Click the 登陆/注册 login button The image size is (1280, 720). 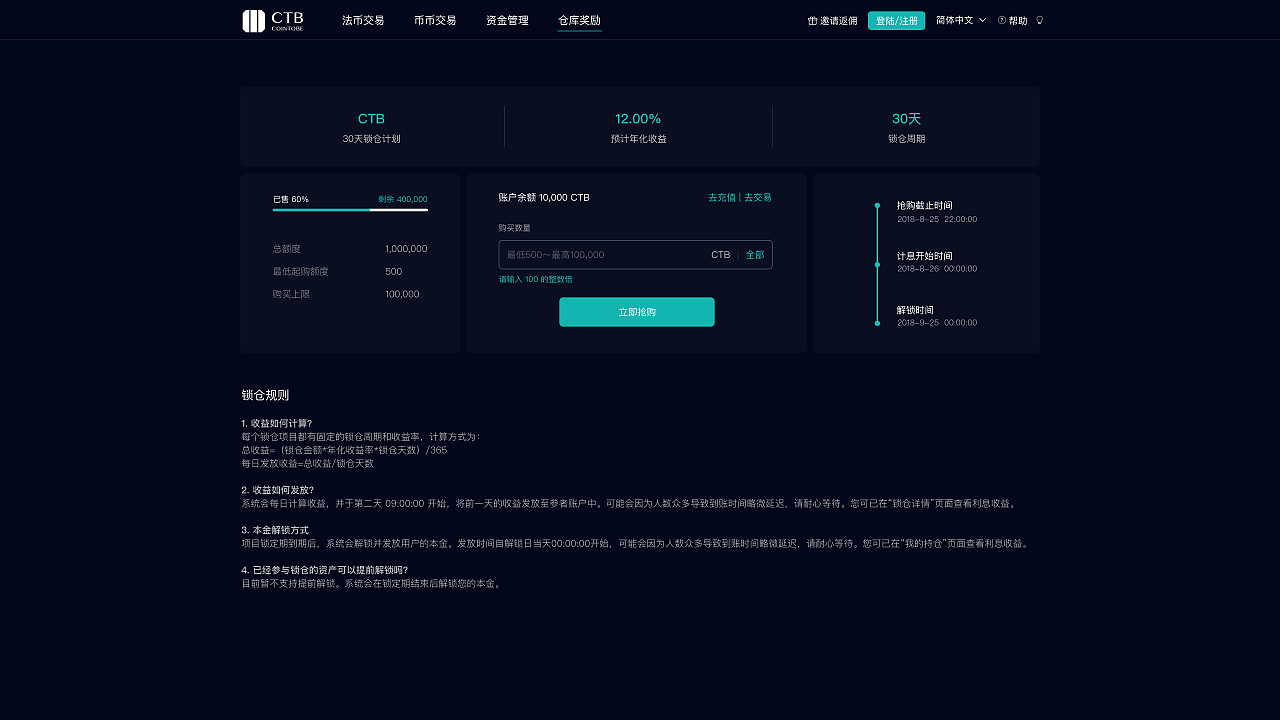point(896,19)
